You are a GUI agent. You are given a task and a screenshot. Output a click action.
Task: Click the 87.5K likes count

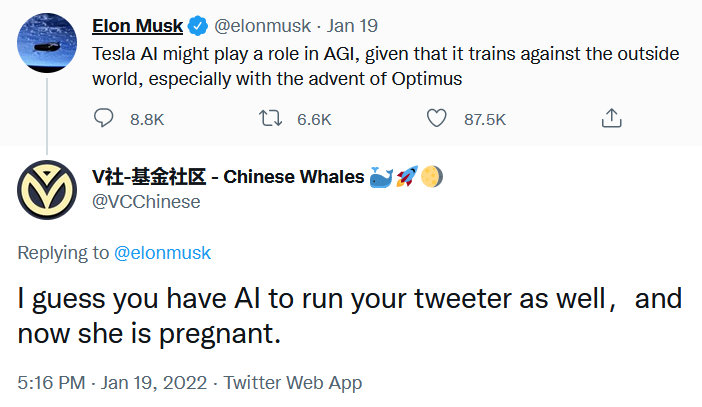click(x=485, y=119)
